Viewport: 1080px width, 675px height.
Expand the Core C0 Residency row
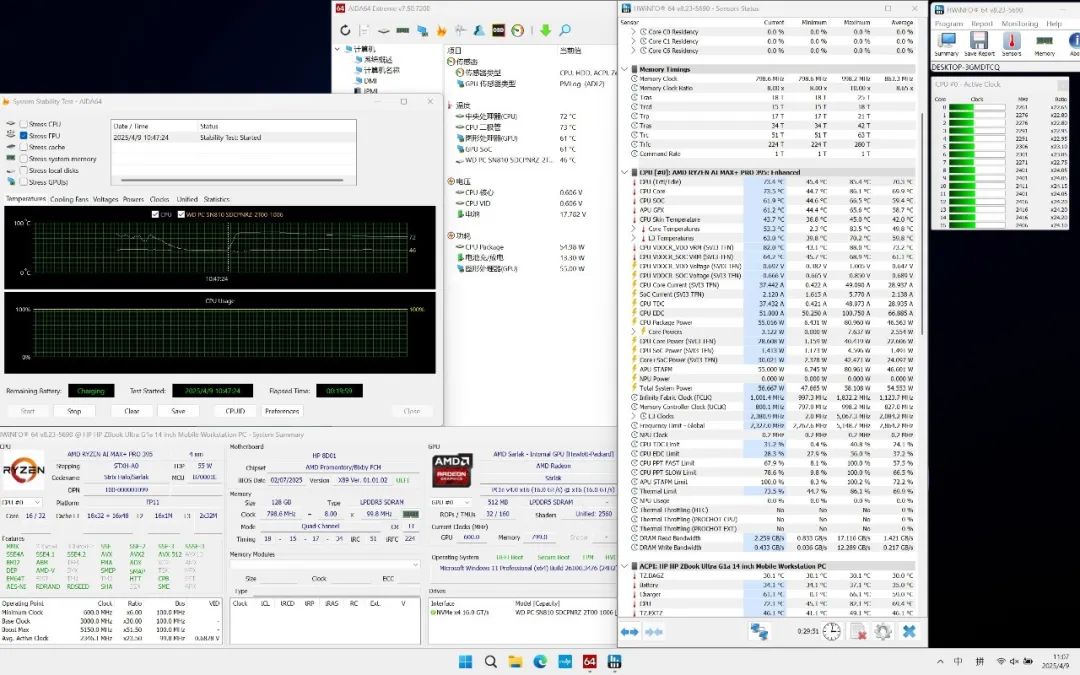[633, 32]
